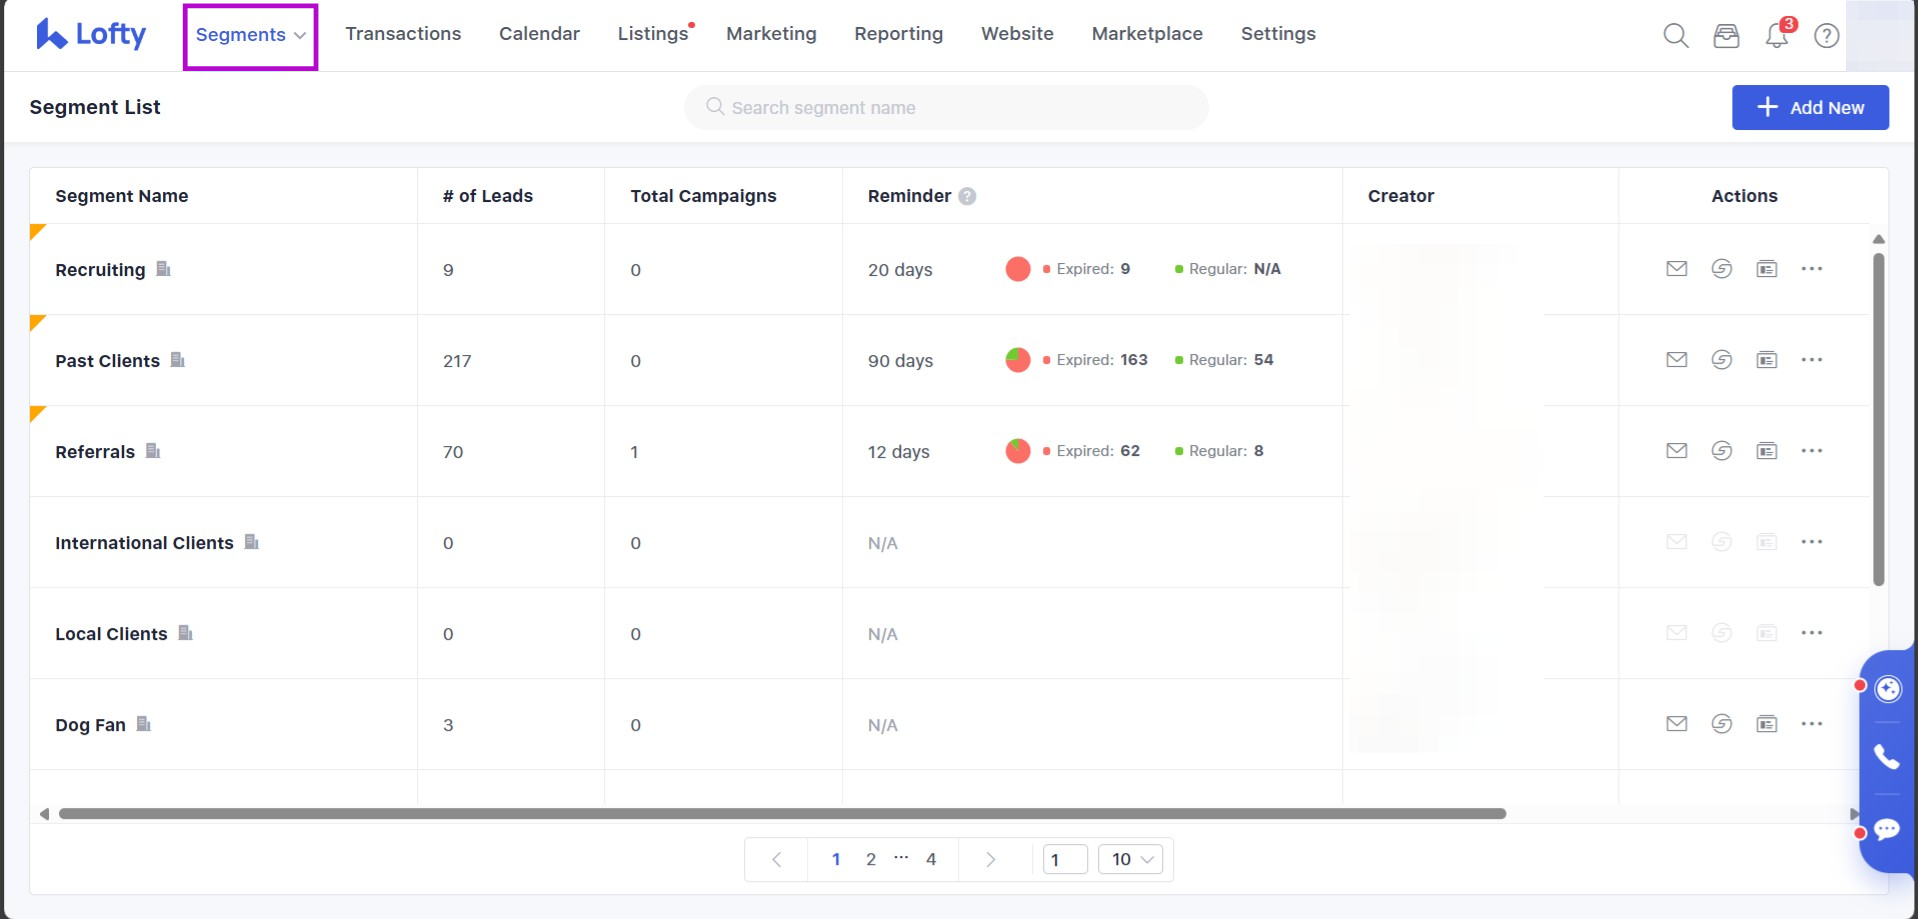Click the card icon in Referrals row

[x=1766, y=451]
